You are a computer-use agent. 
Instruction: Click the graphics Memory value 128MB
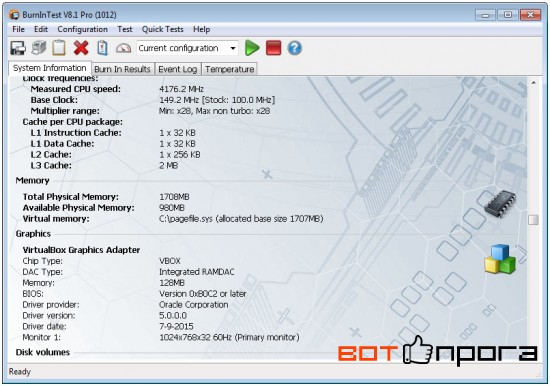coord(172,283)
